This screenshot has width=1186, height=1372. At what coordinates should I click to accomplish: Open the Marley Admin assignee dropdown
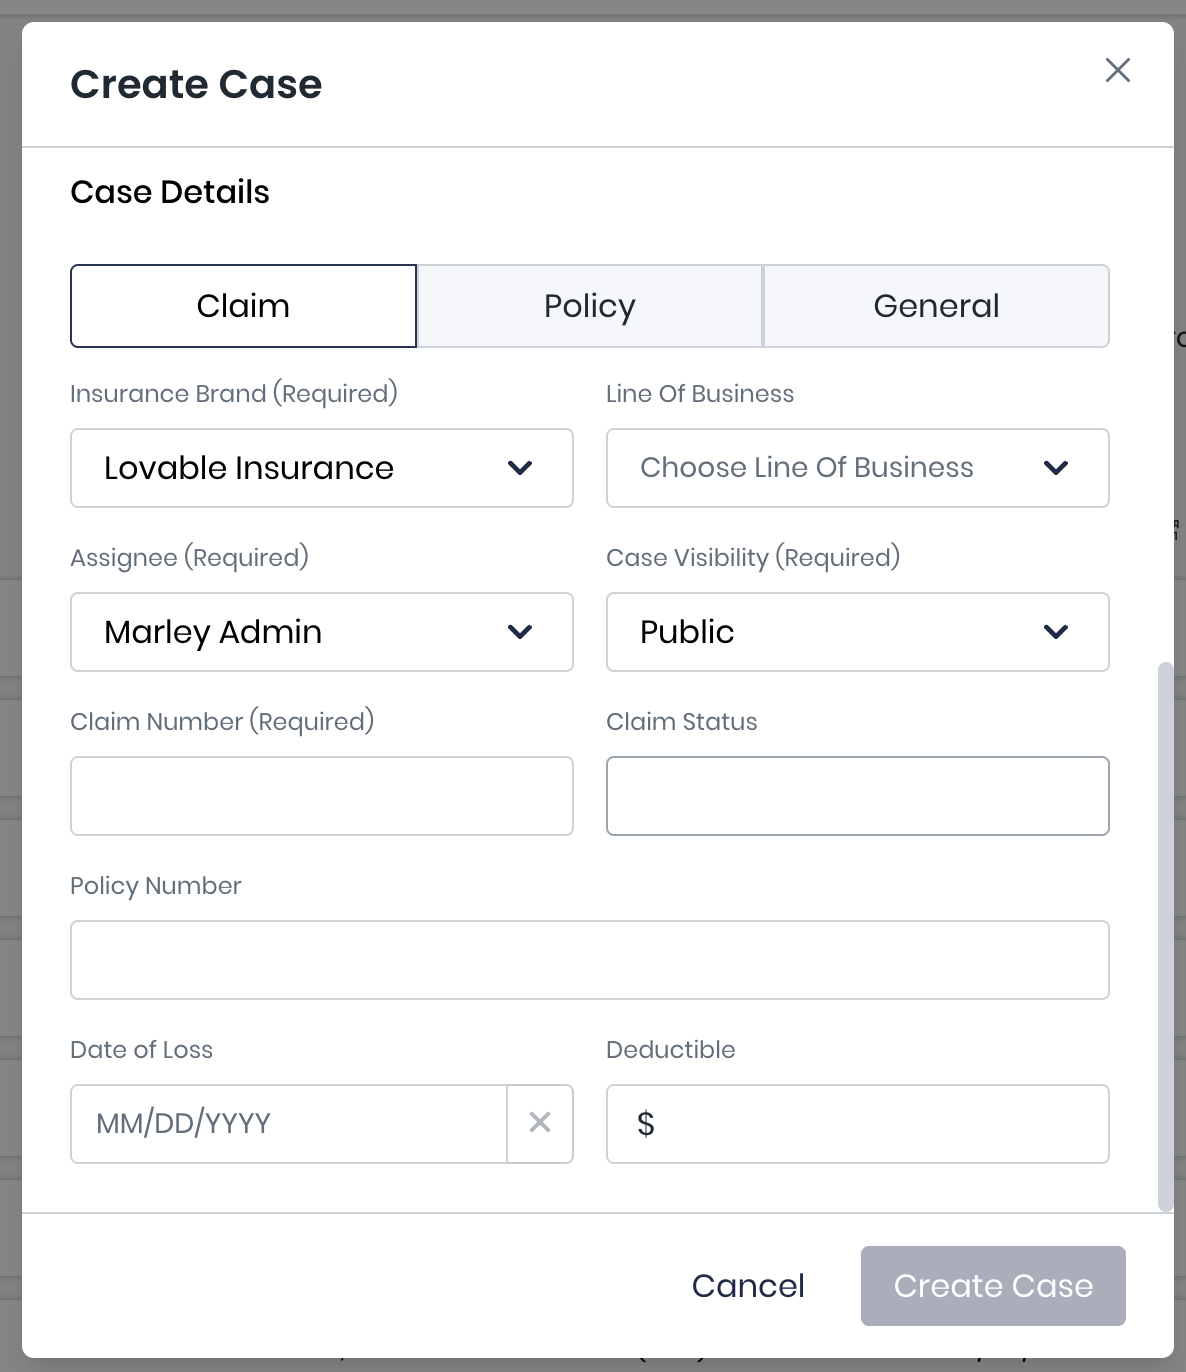coord(300,632)
